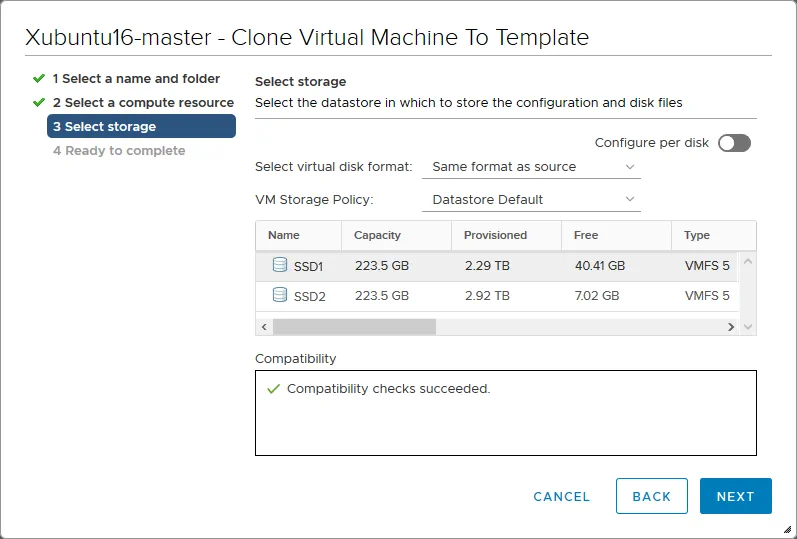797x539 pixels.
Task: Click the horizontal scrollbar thumb in datastore table
Action: point(354,327)
